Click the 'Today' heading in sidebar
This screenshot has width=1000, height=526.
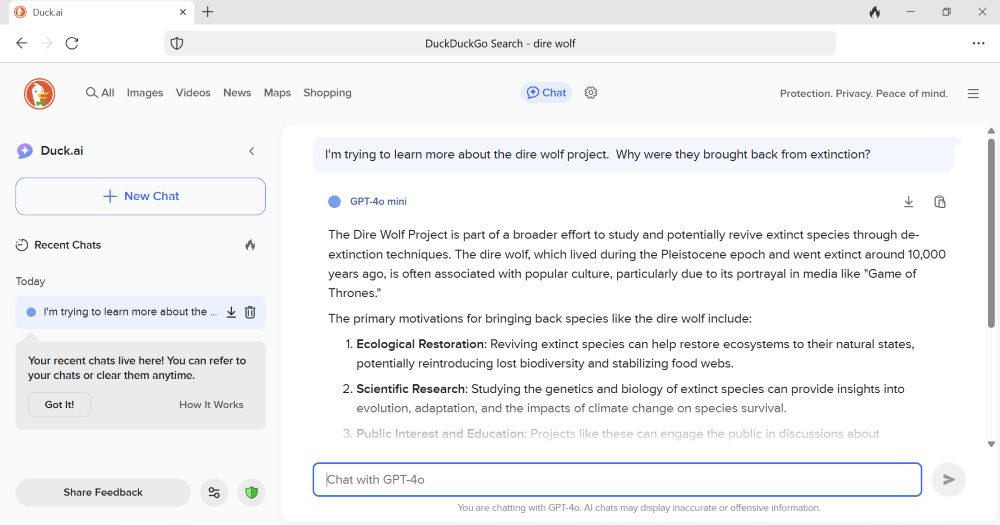[x=31, y=281]
